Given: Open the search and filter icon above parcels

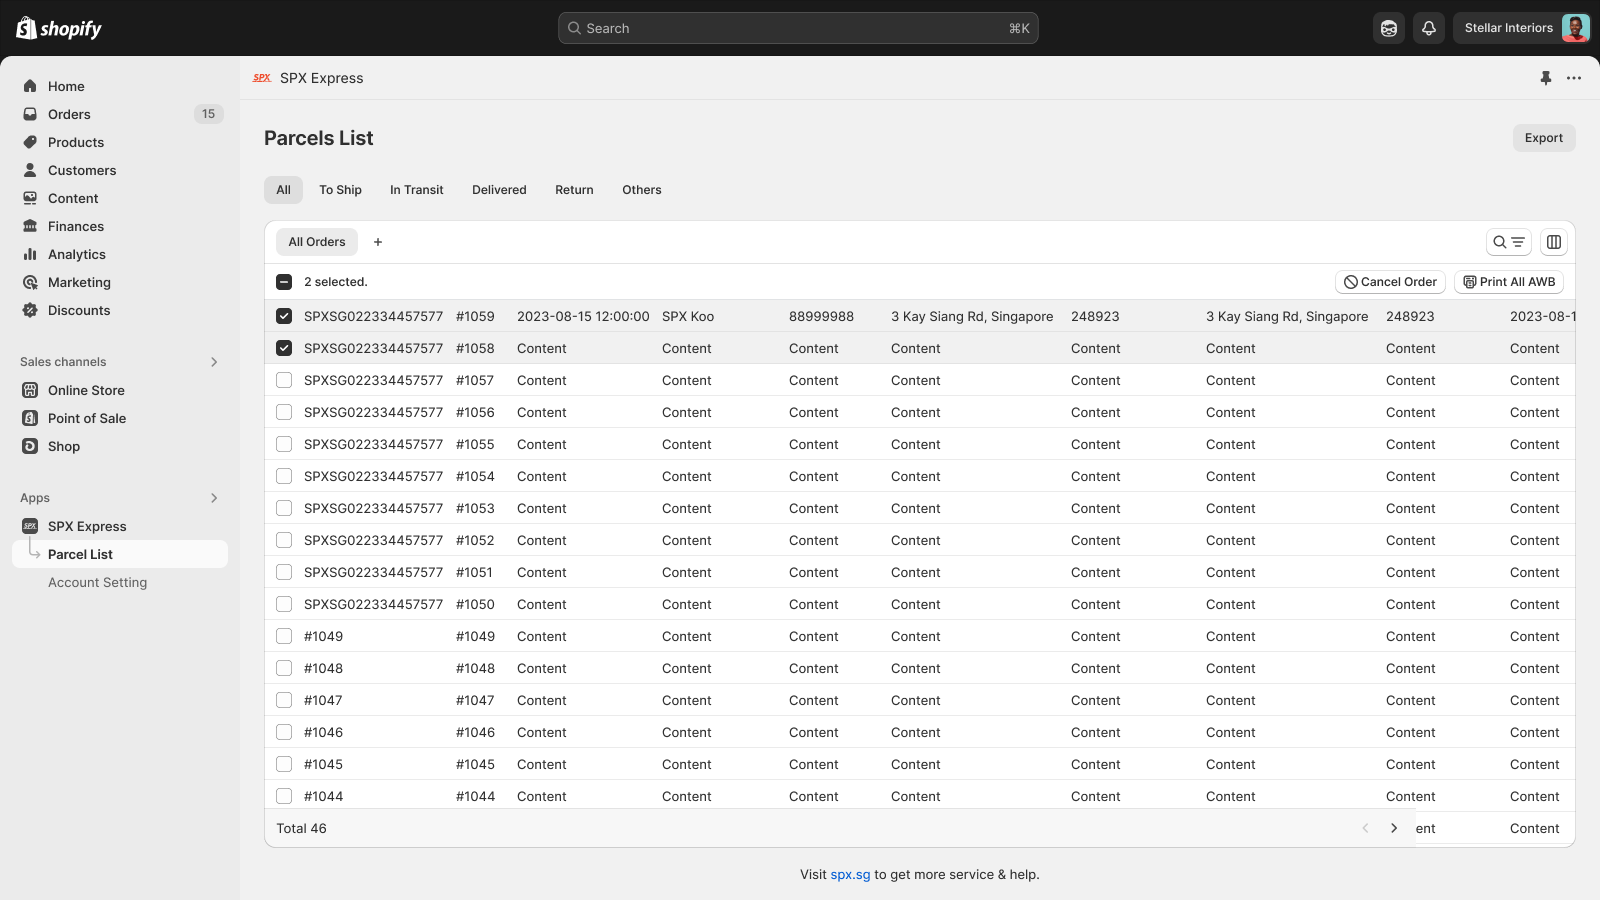Looking at the screenshot, I should [x=1509, y=241].
